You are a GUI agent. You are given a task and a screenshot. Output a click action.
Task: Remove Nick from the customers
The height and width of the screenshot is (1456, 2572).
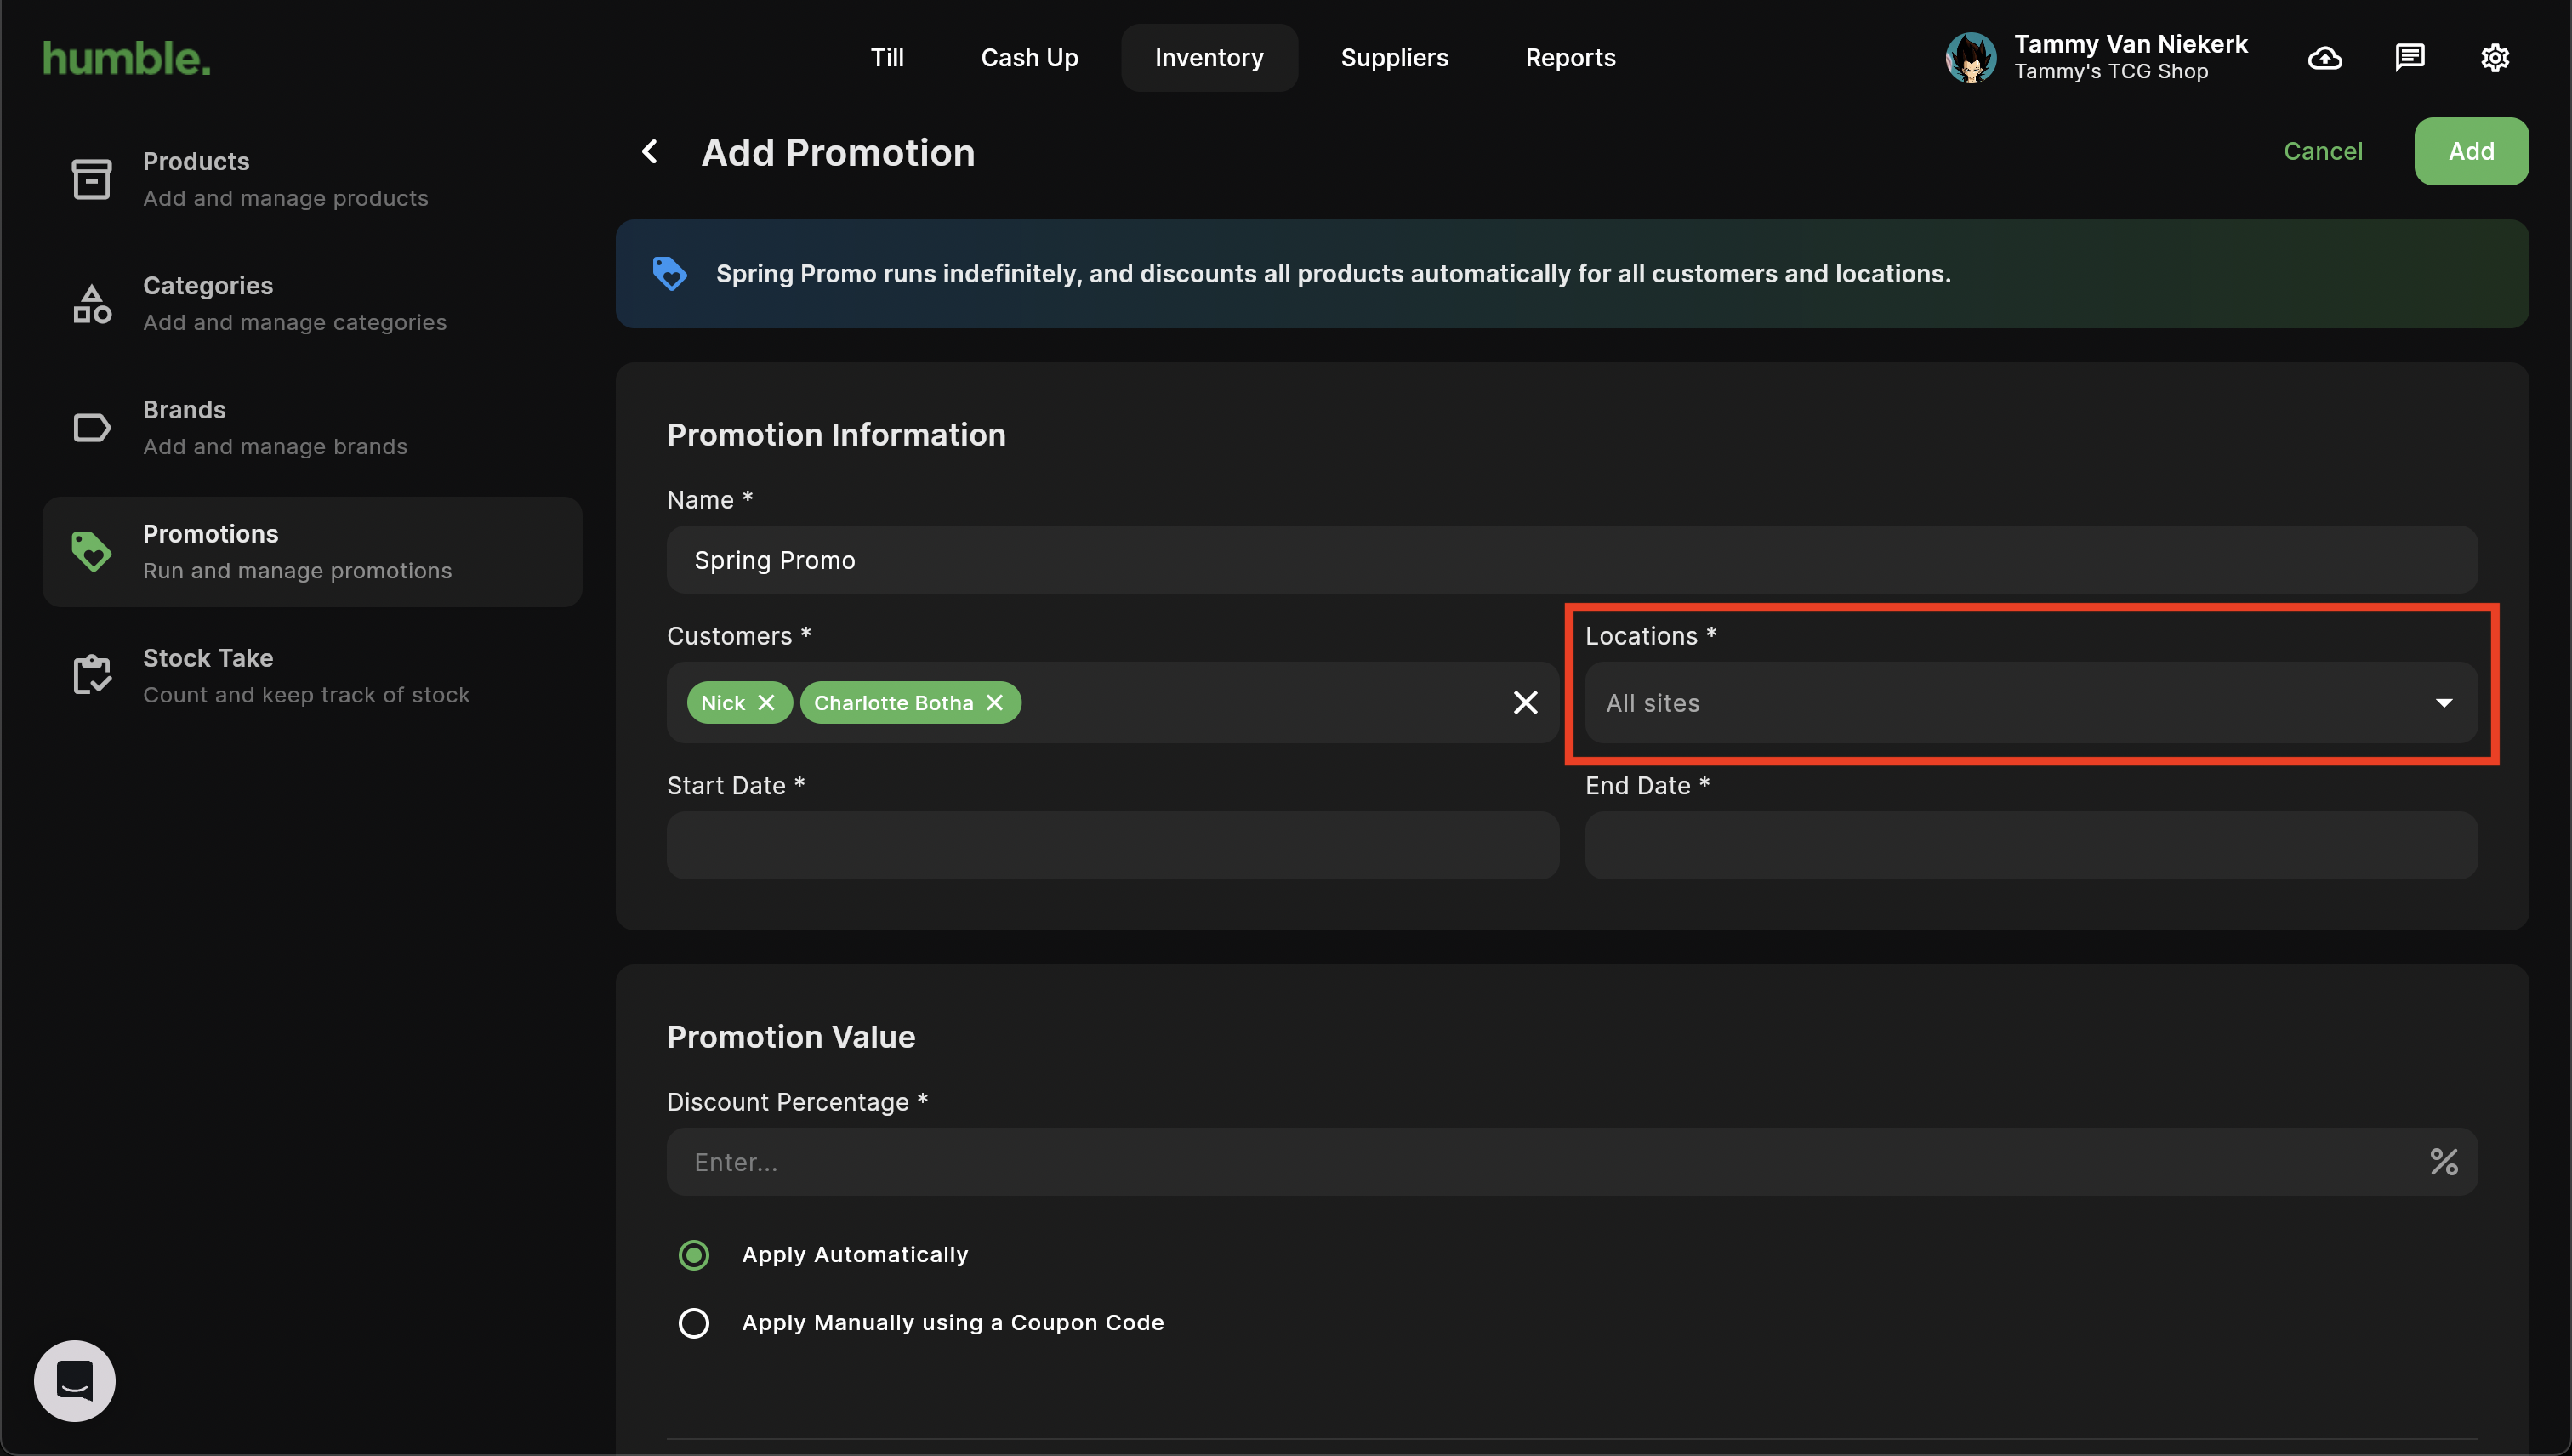766,703
